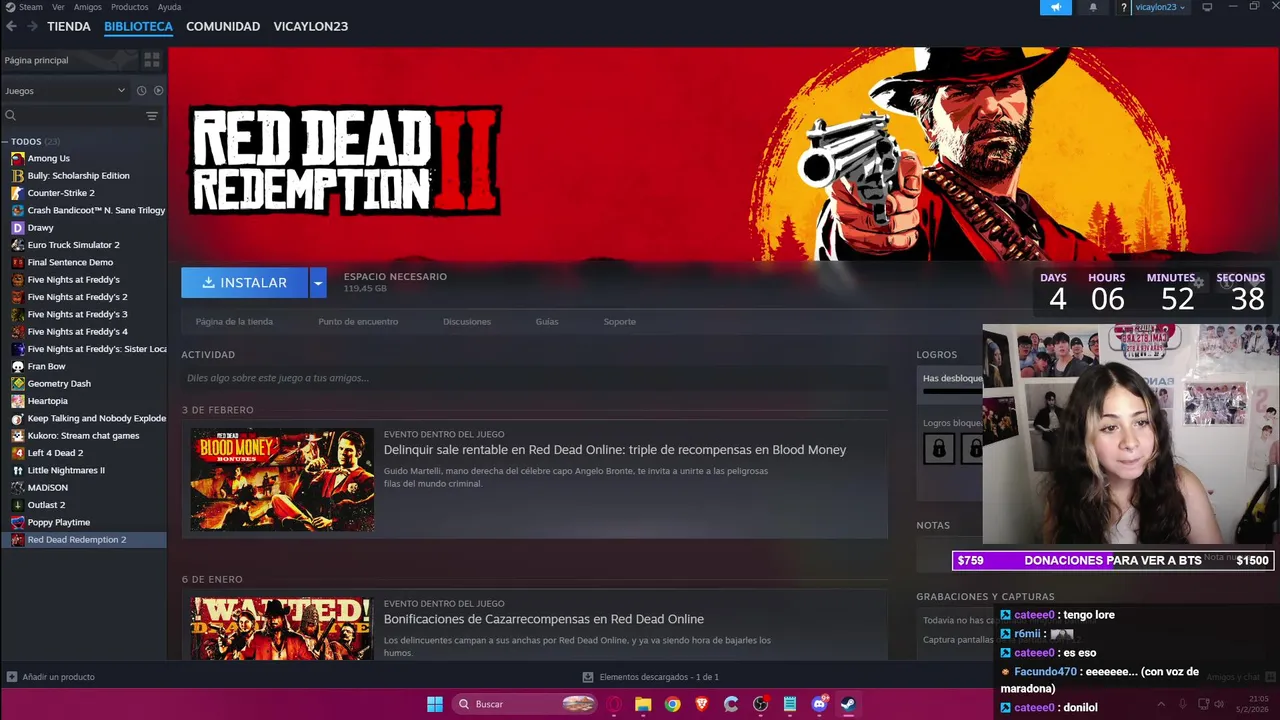Open Opera GX from the taskbar
The width and height of the screenshot is (1280, 720).
tap(614, 704)
